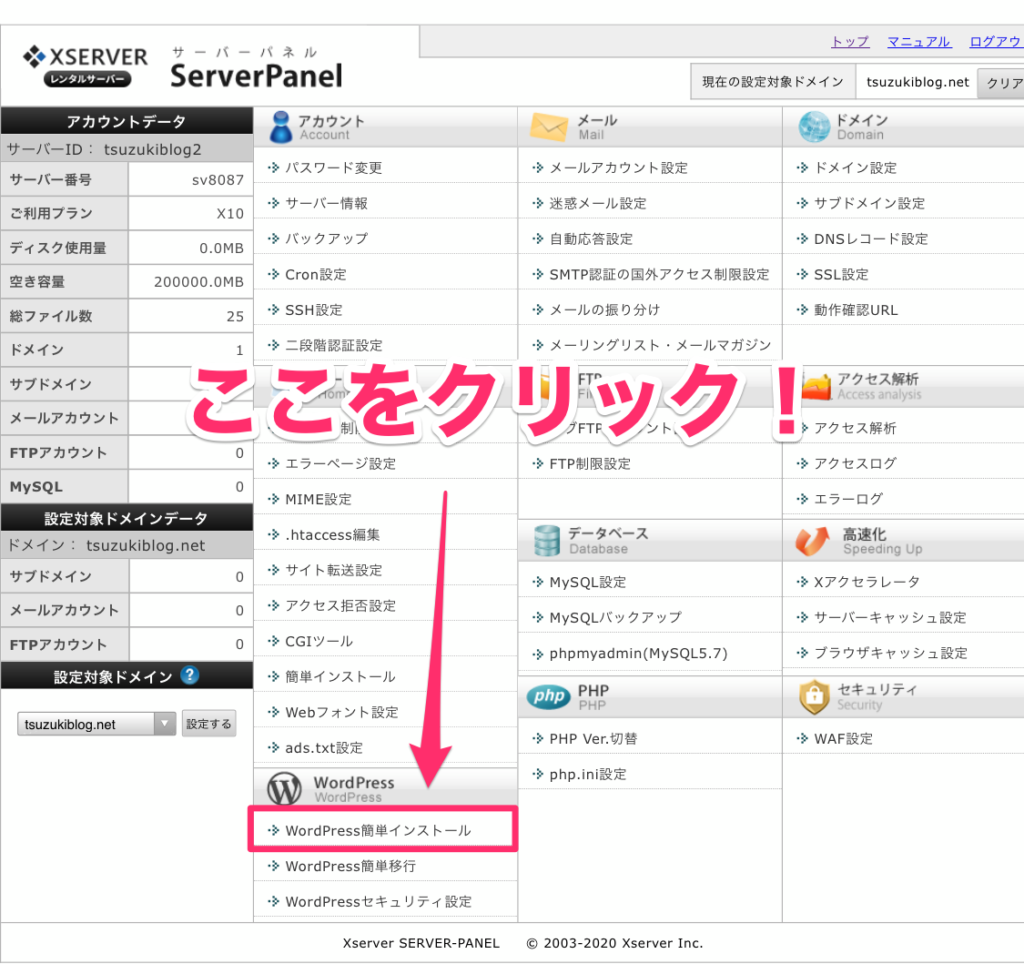Open WordPressセキュリティ設定
The width and height of the screenshot is (1024, 964).
point(379,902)
